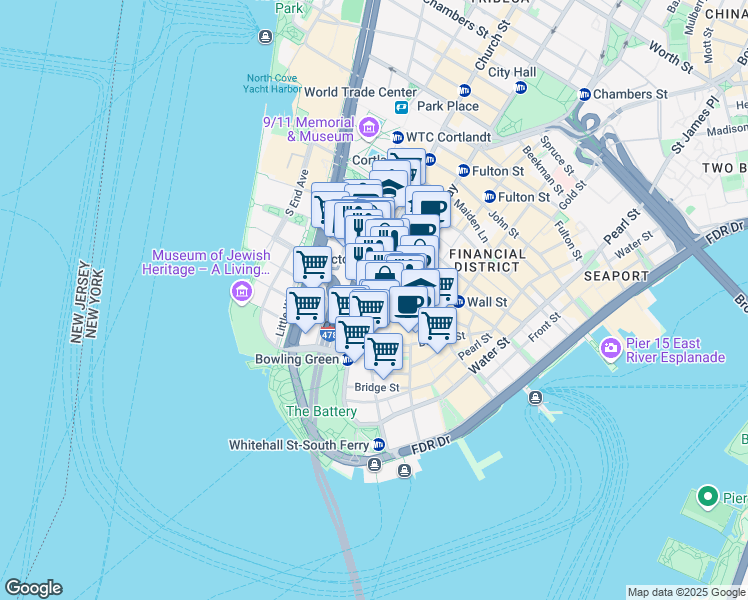The image size is (748, 600).
Task: Click the World Trade Center label
Action: 360,92
